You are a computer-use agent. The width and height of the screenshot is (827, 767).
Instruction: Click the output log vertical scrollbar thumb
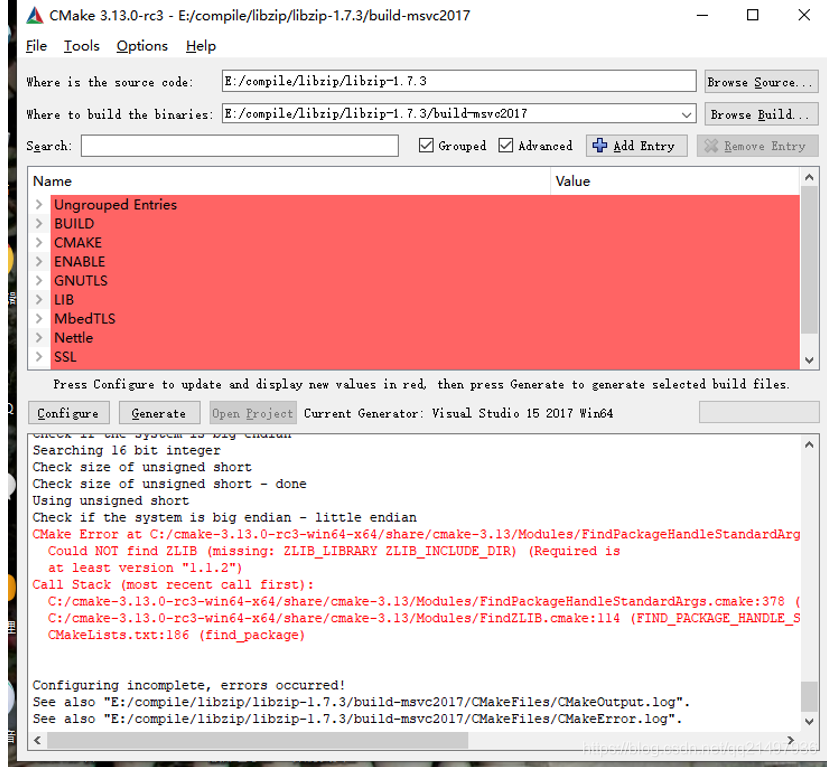809,696
